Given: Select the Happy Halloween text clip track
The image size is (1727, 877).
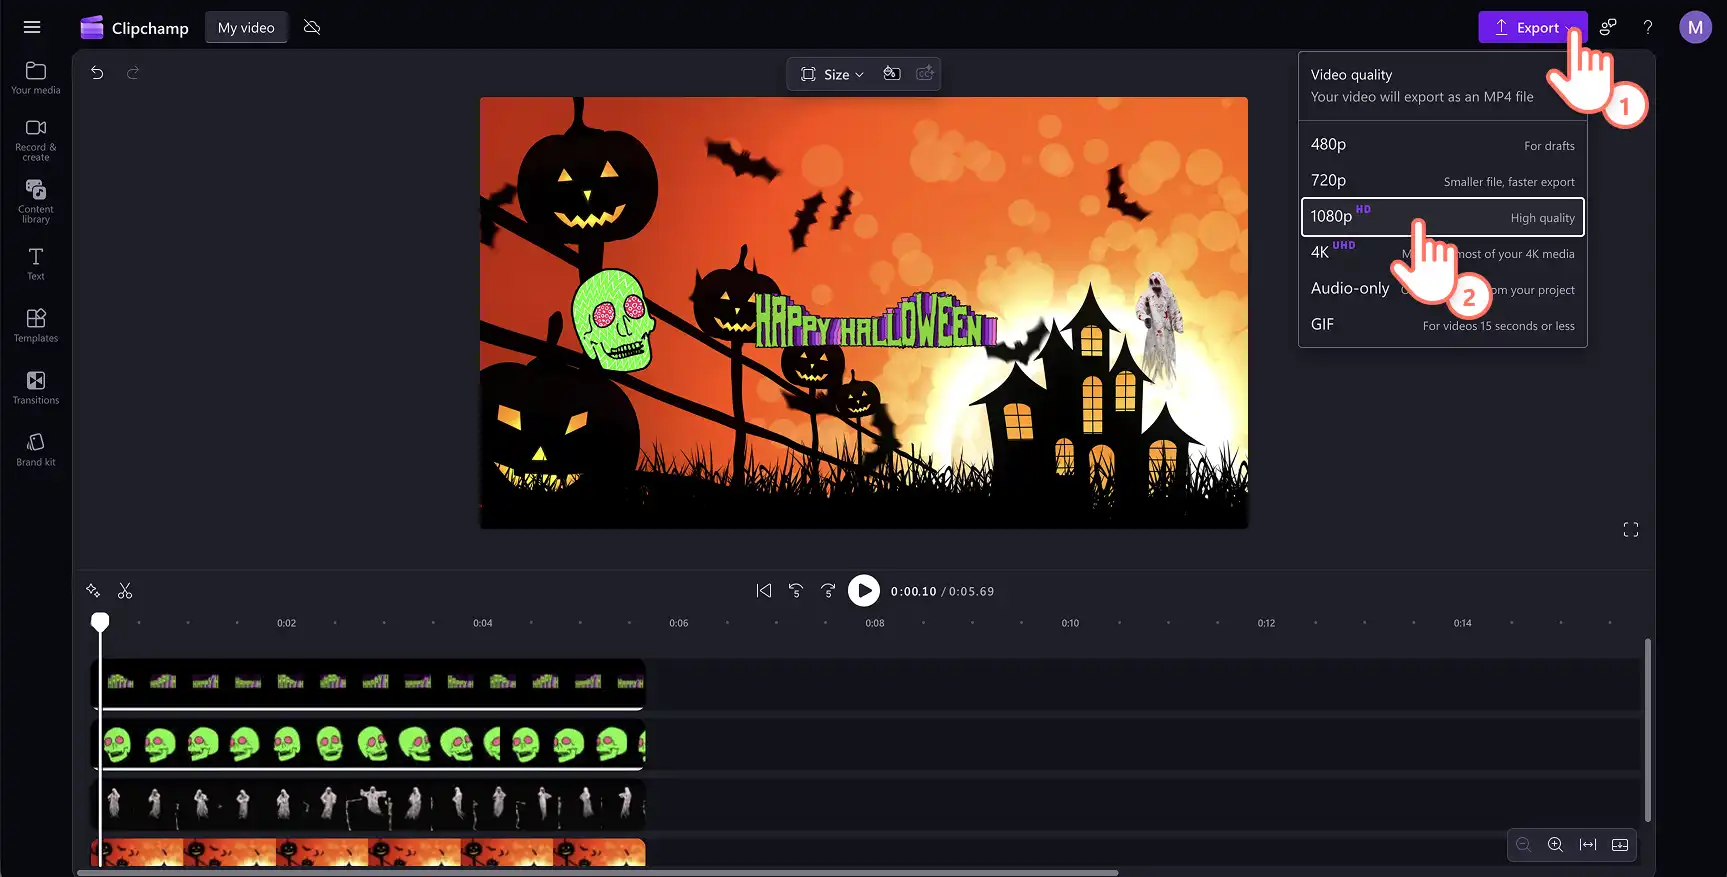Looking at the screenshot, I should [x=369, y=683].
